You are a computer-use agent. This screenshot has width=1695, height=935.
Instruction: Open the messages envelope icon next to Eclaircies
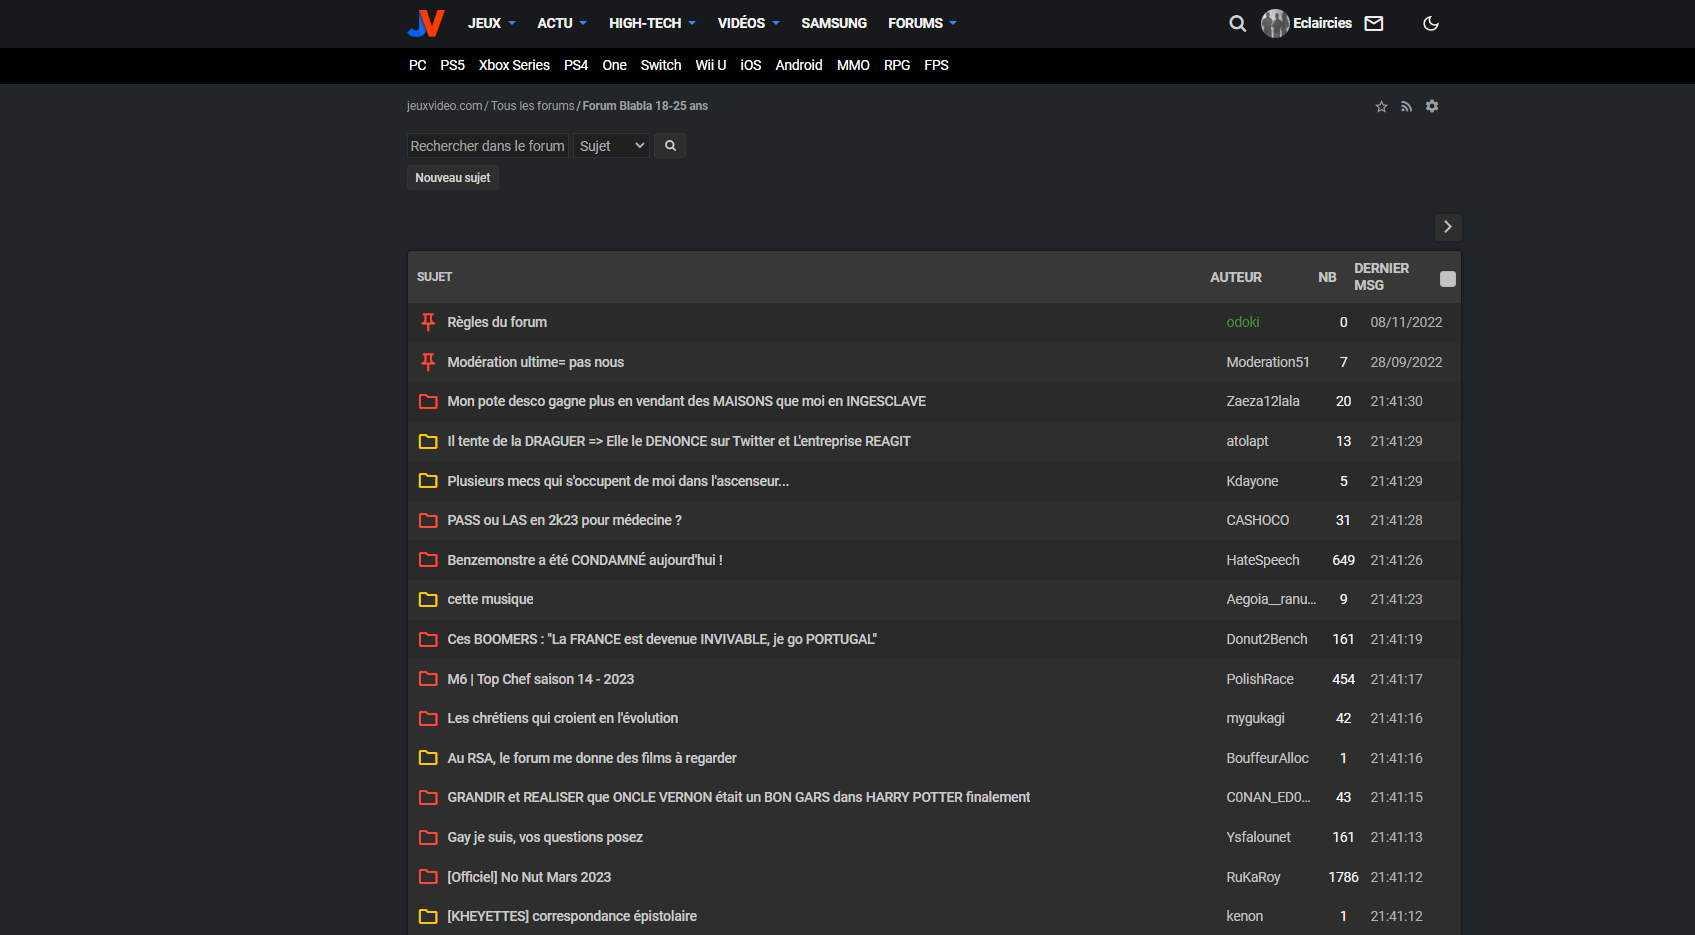pyautogui.click(x=1373, y=23)
